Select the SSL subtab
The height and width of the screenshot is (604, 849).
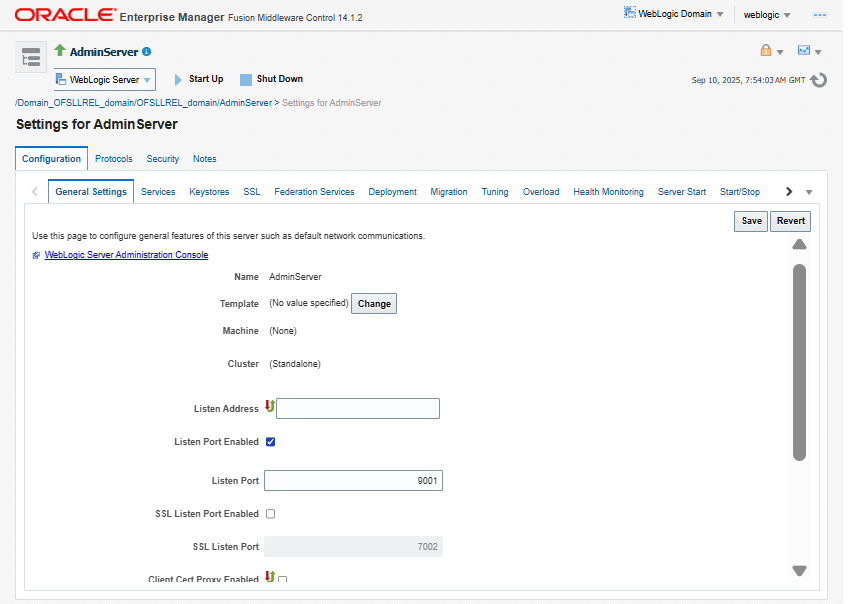point(252,192)
